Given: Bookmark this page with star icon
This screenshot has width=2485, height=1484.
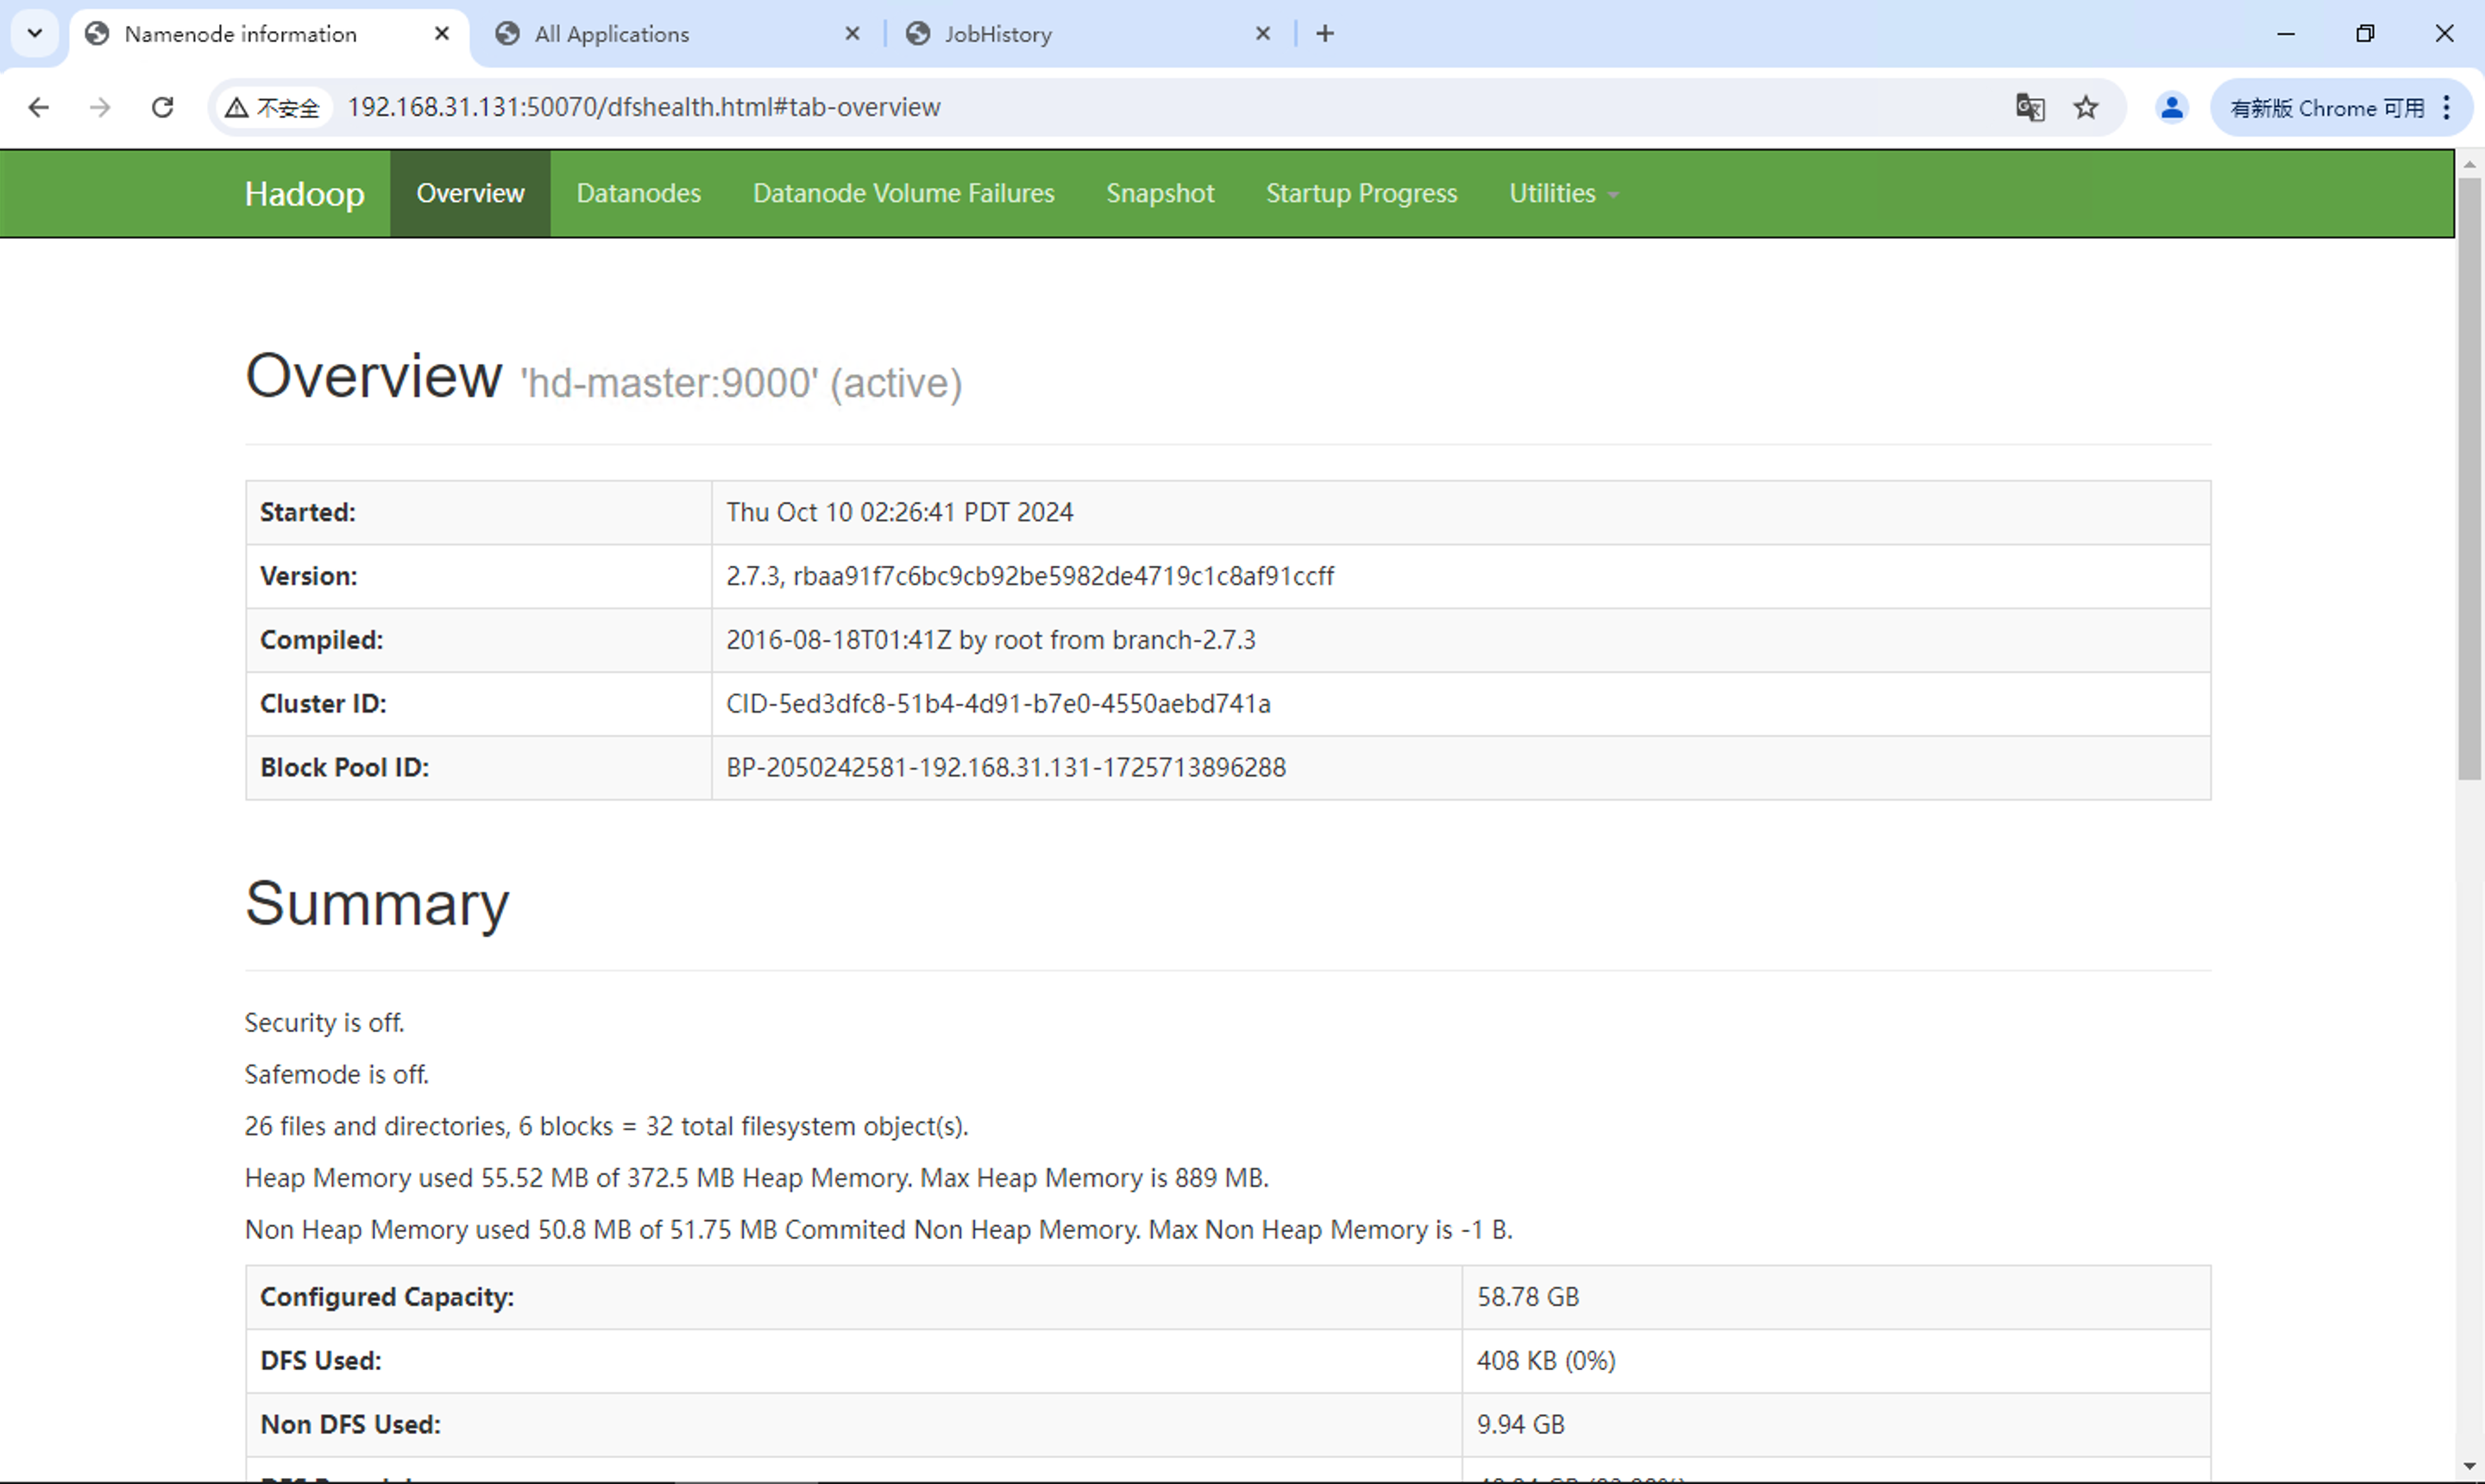Looking at the screenshot, I should pyautogui.click(x=2085, y=107).
